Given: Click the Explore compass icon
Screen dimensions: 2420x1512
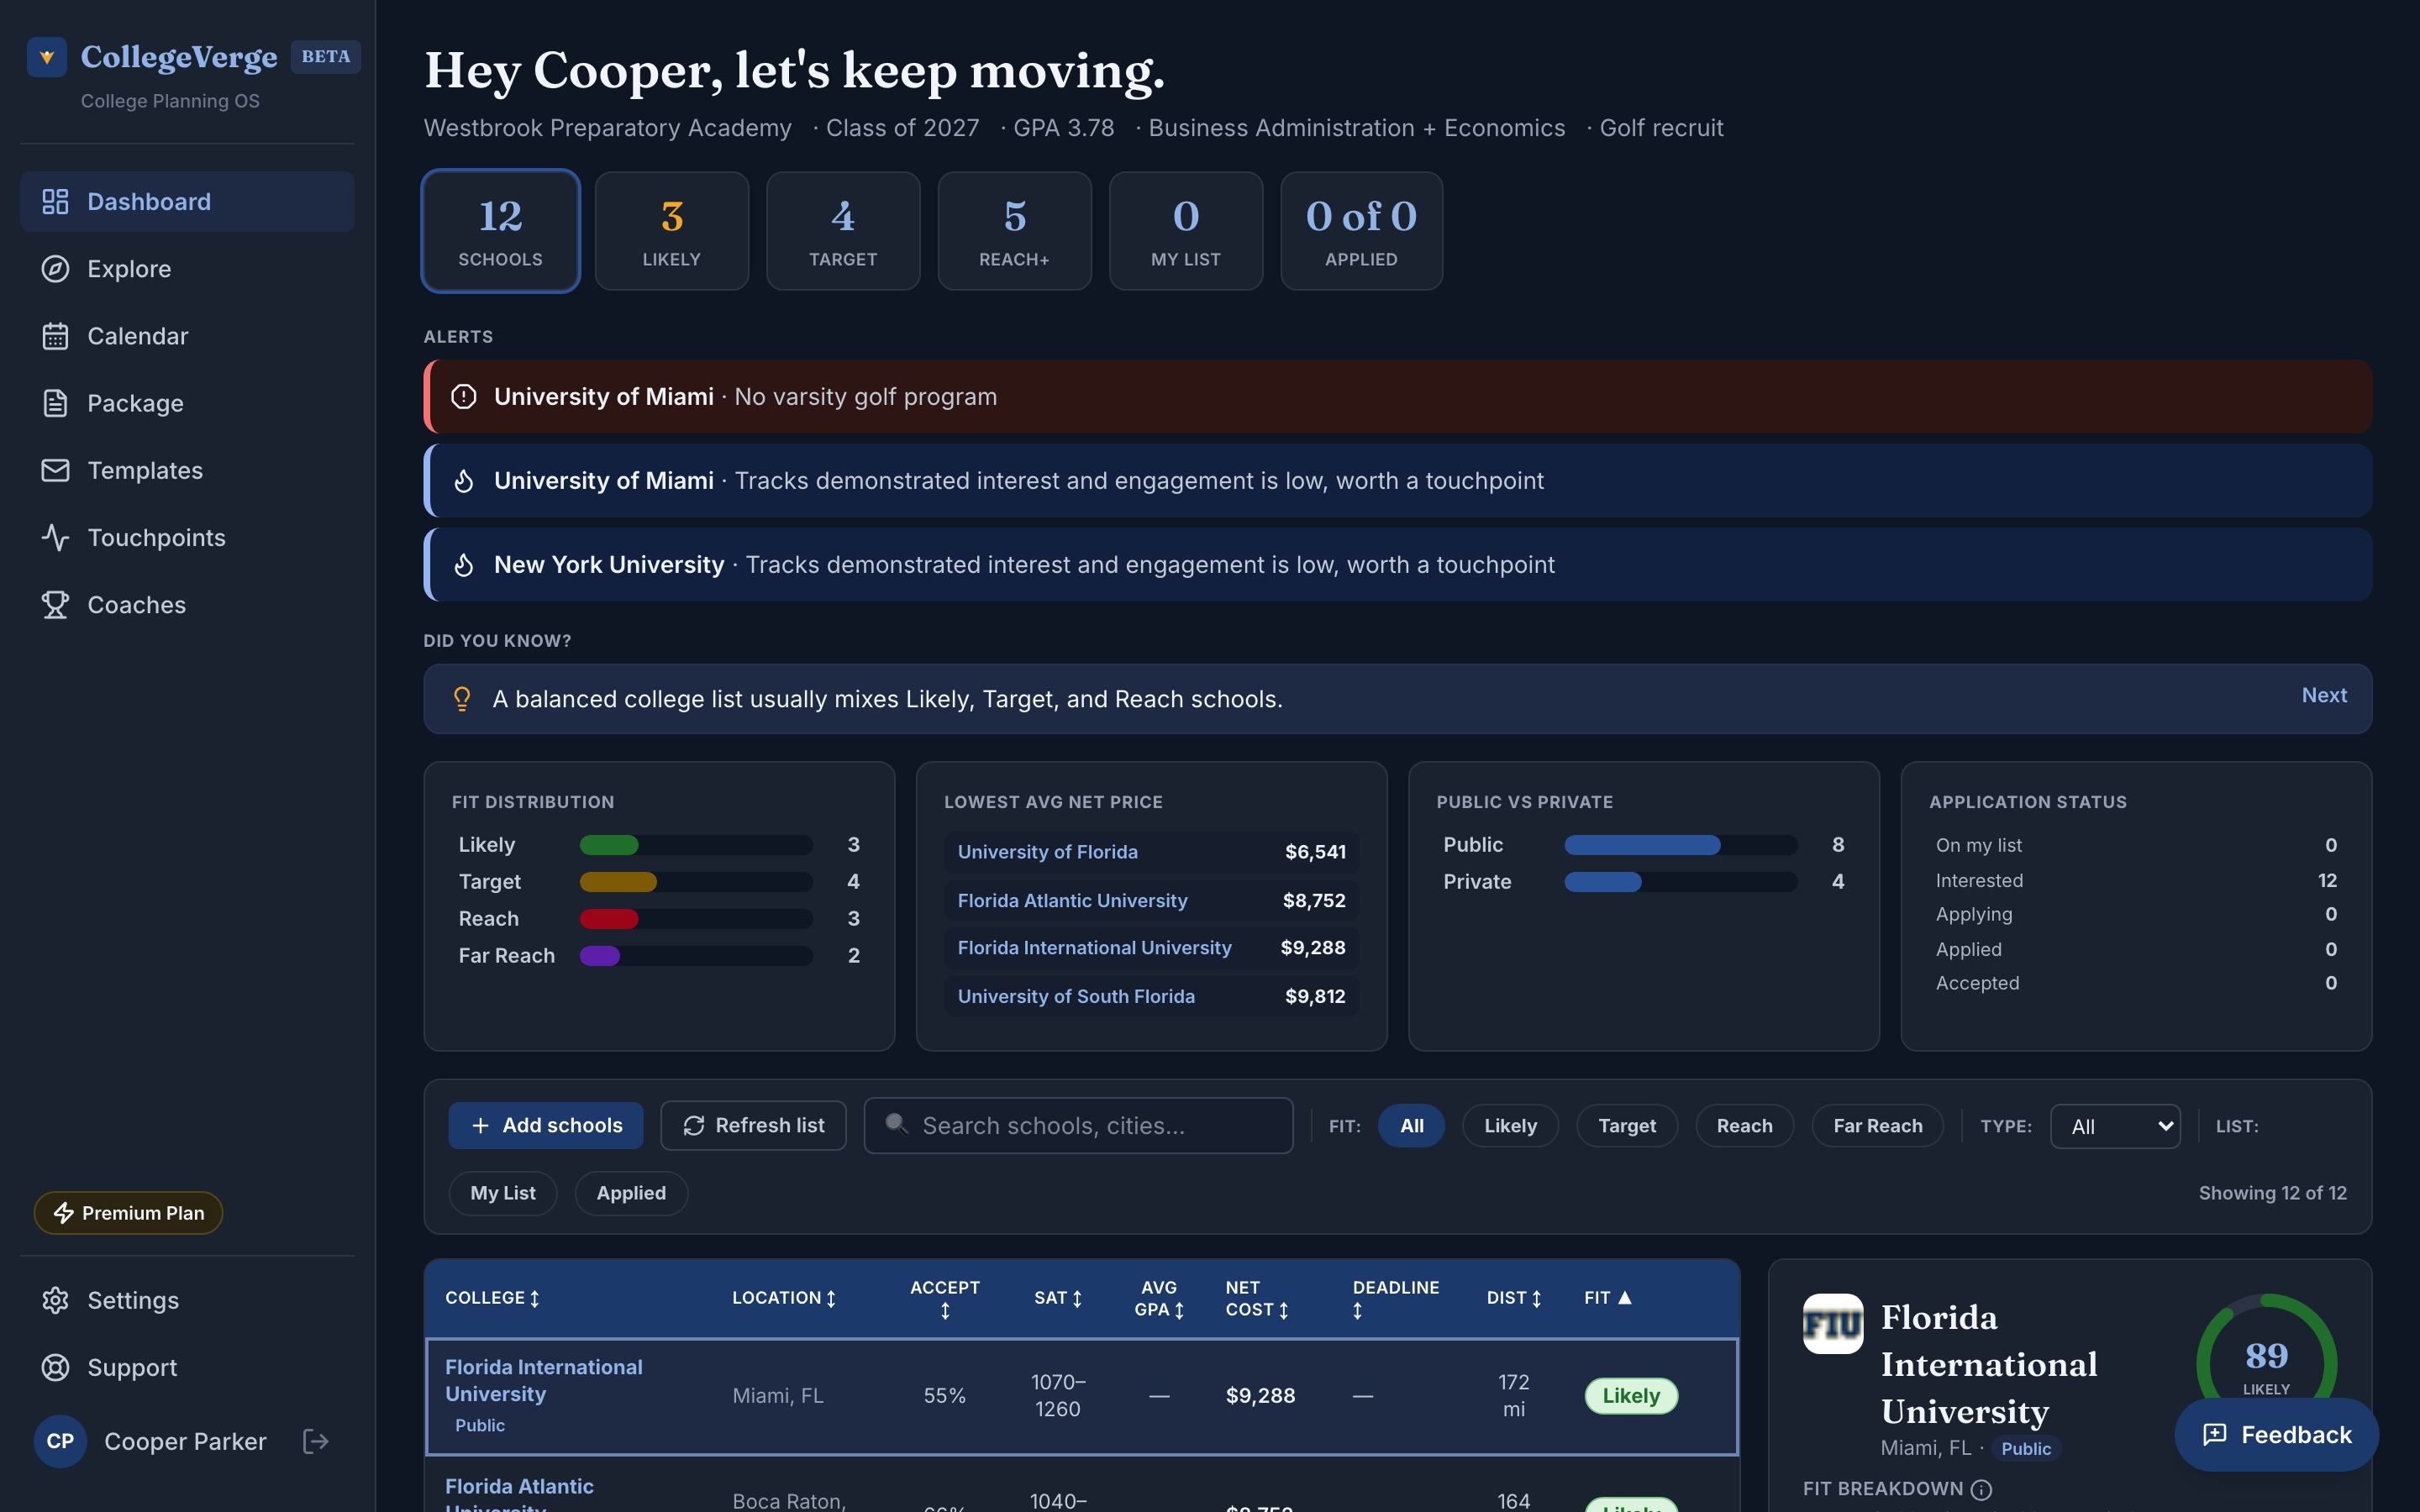Looking at the screenshot, I should 55,269.
